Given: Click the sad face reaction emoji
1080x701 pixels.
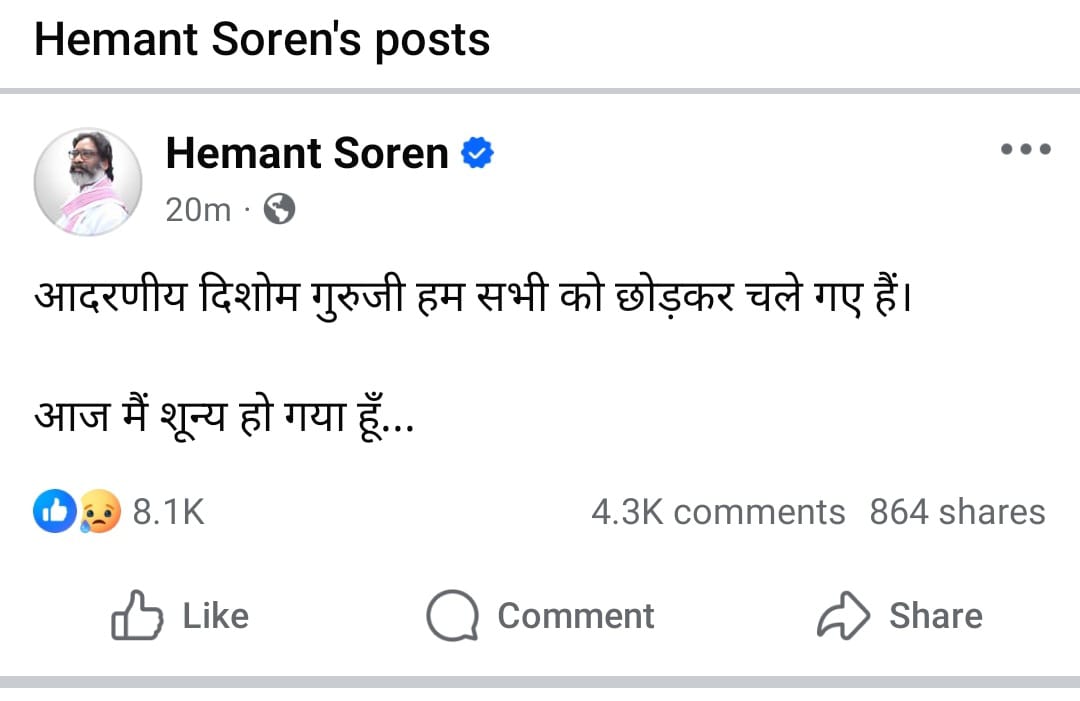Looking at the screenshot, I should [x=100, y=512].
